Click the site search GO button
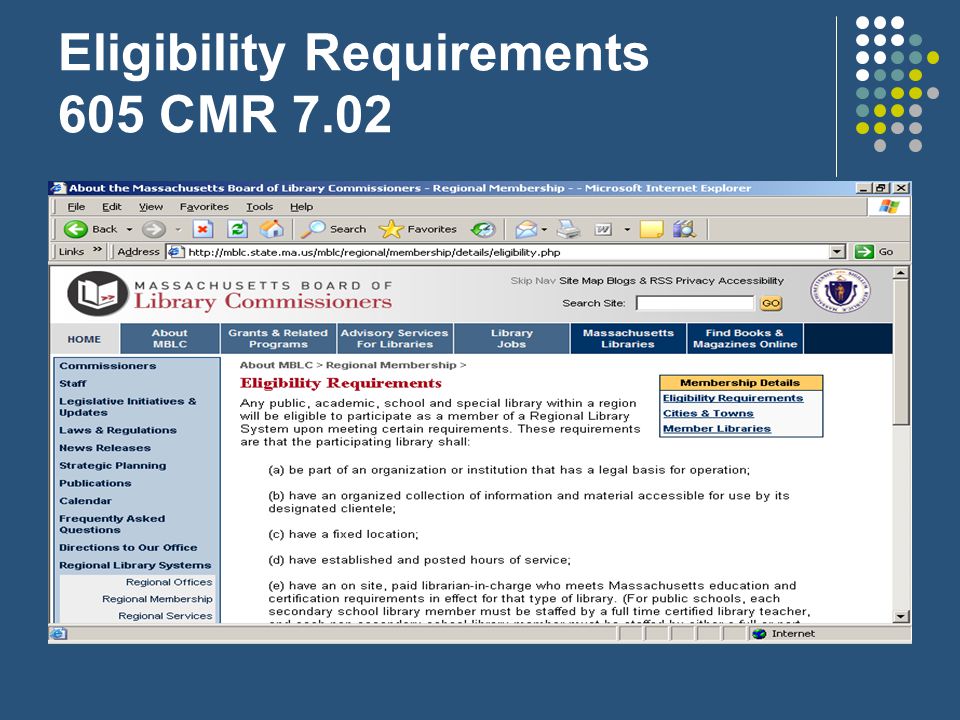The height and width of the screenshot is (720, 960). (x=771, y=303)
